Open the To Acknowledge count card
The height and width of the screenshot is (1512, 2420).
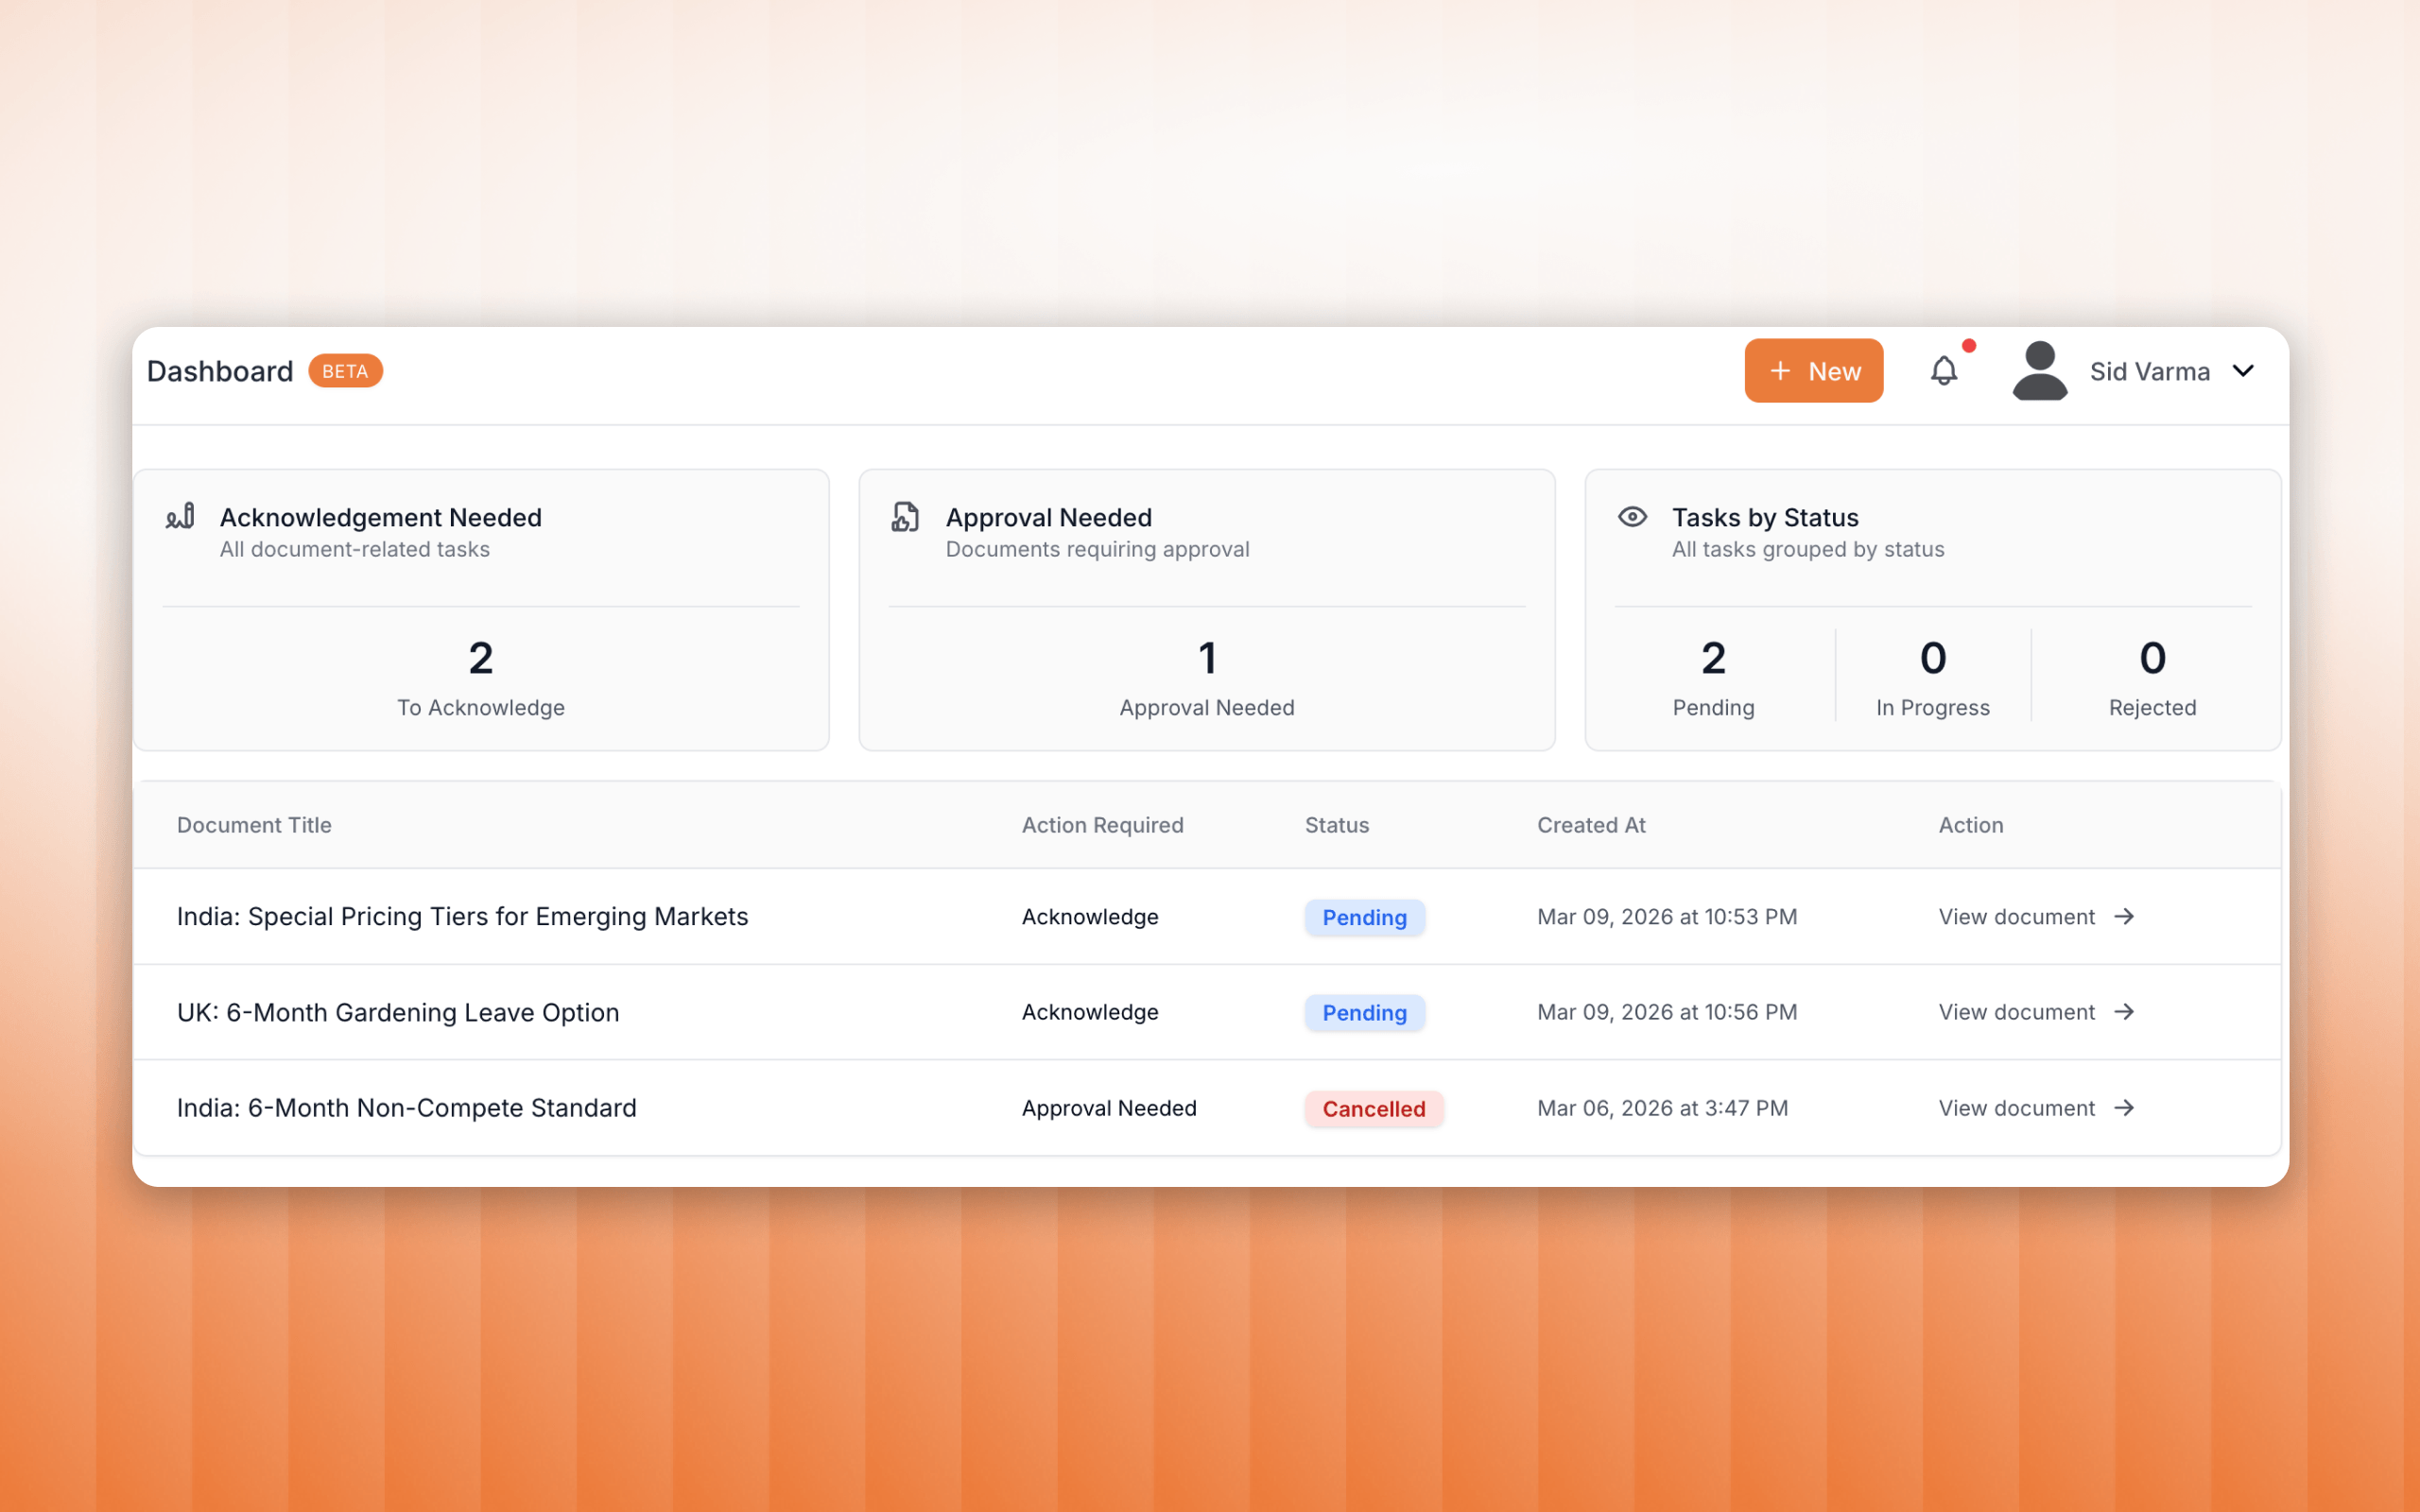pyautogui.click(x=480, y=677)
